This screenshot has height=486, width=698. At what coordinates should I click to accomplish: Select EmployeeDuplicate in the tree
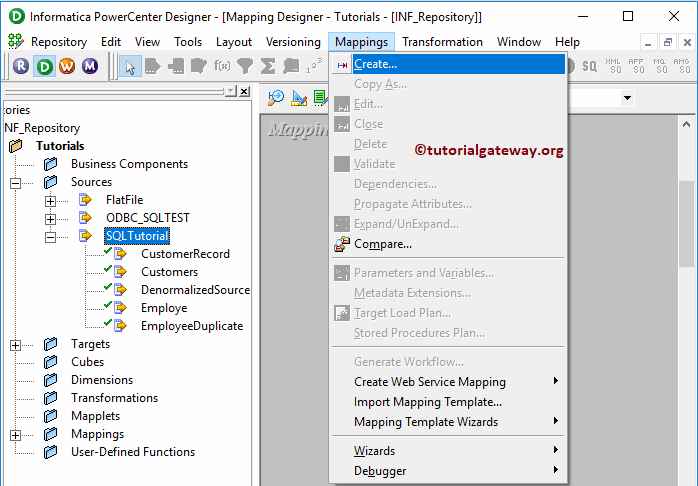[192, 326]
